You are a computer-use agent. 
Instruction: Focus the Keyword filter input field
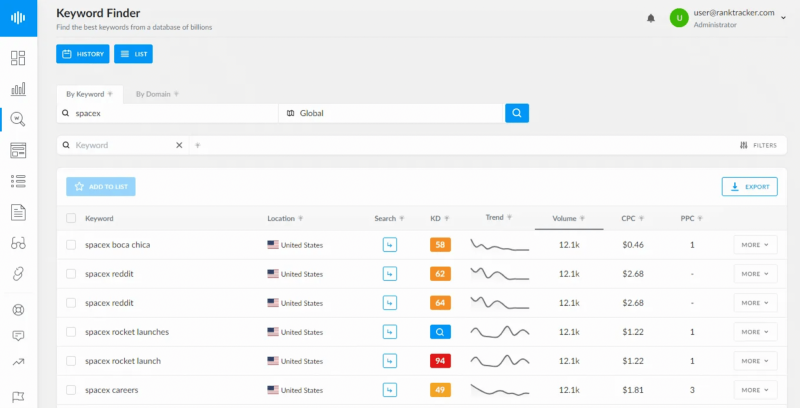tap(122, 145)
